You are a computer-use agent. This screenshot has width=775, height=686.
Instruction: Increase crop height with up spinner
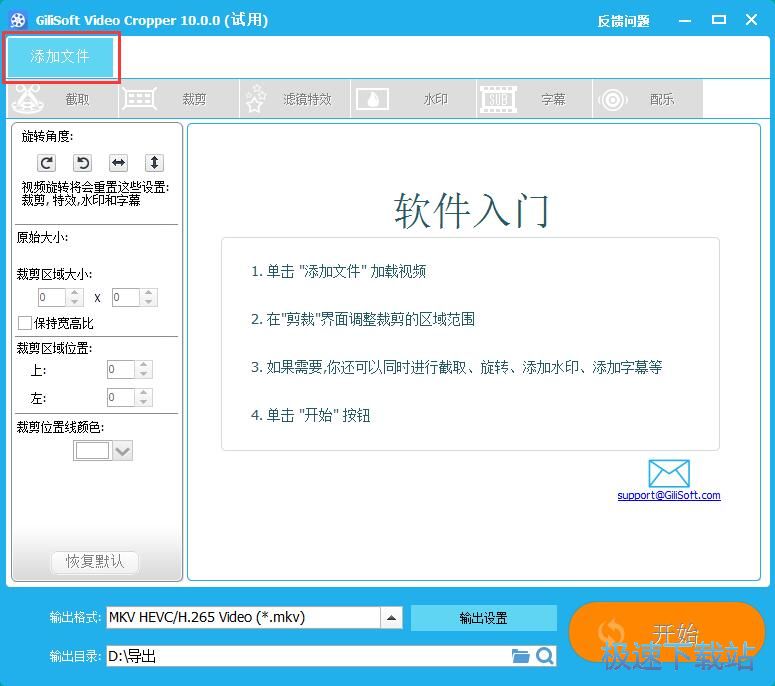tap(148, 293)
